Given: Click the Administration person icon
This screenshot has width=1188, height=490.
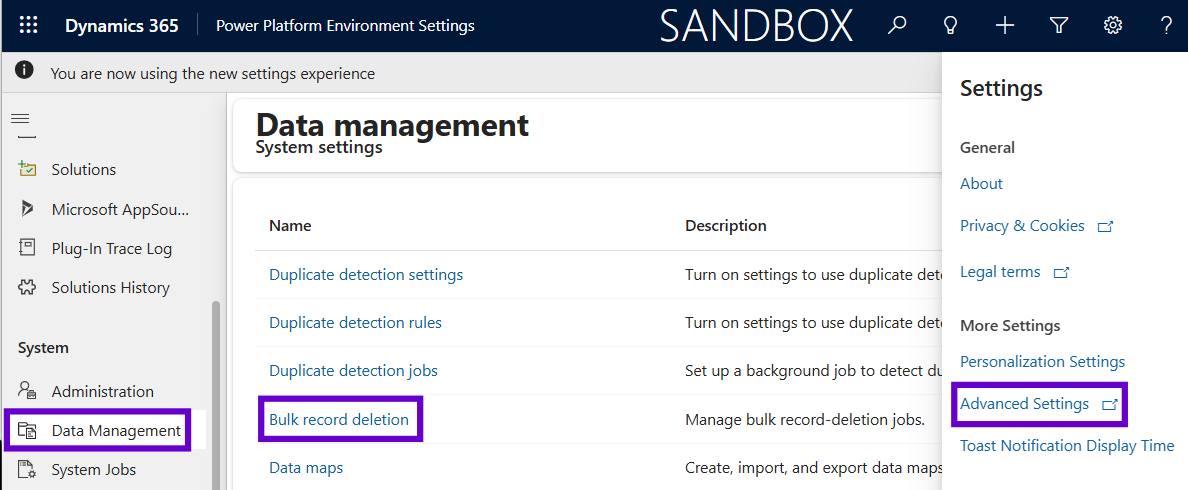Looking at the screenshot, I should 28,391.
